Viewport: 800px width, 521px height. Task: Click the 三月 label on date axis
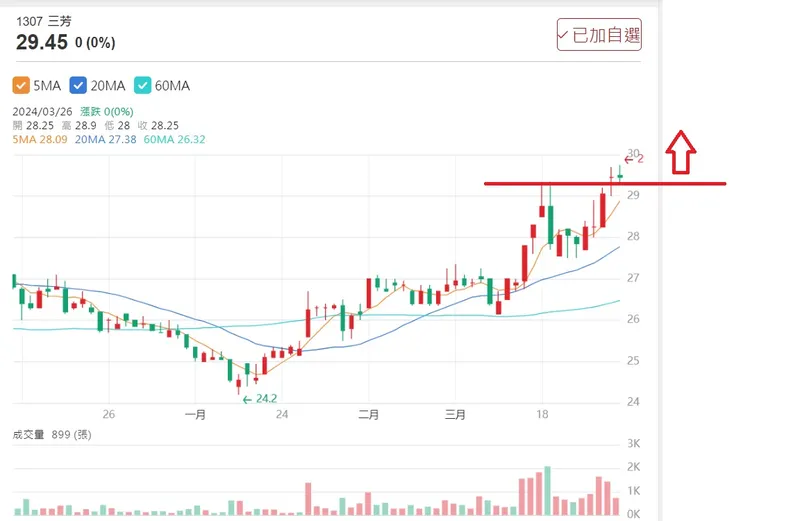point(455,414)
